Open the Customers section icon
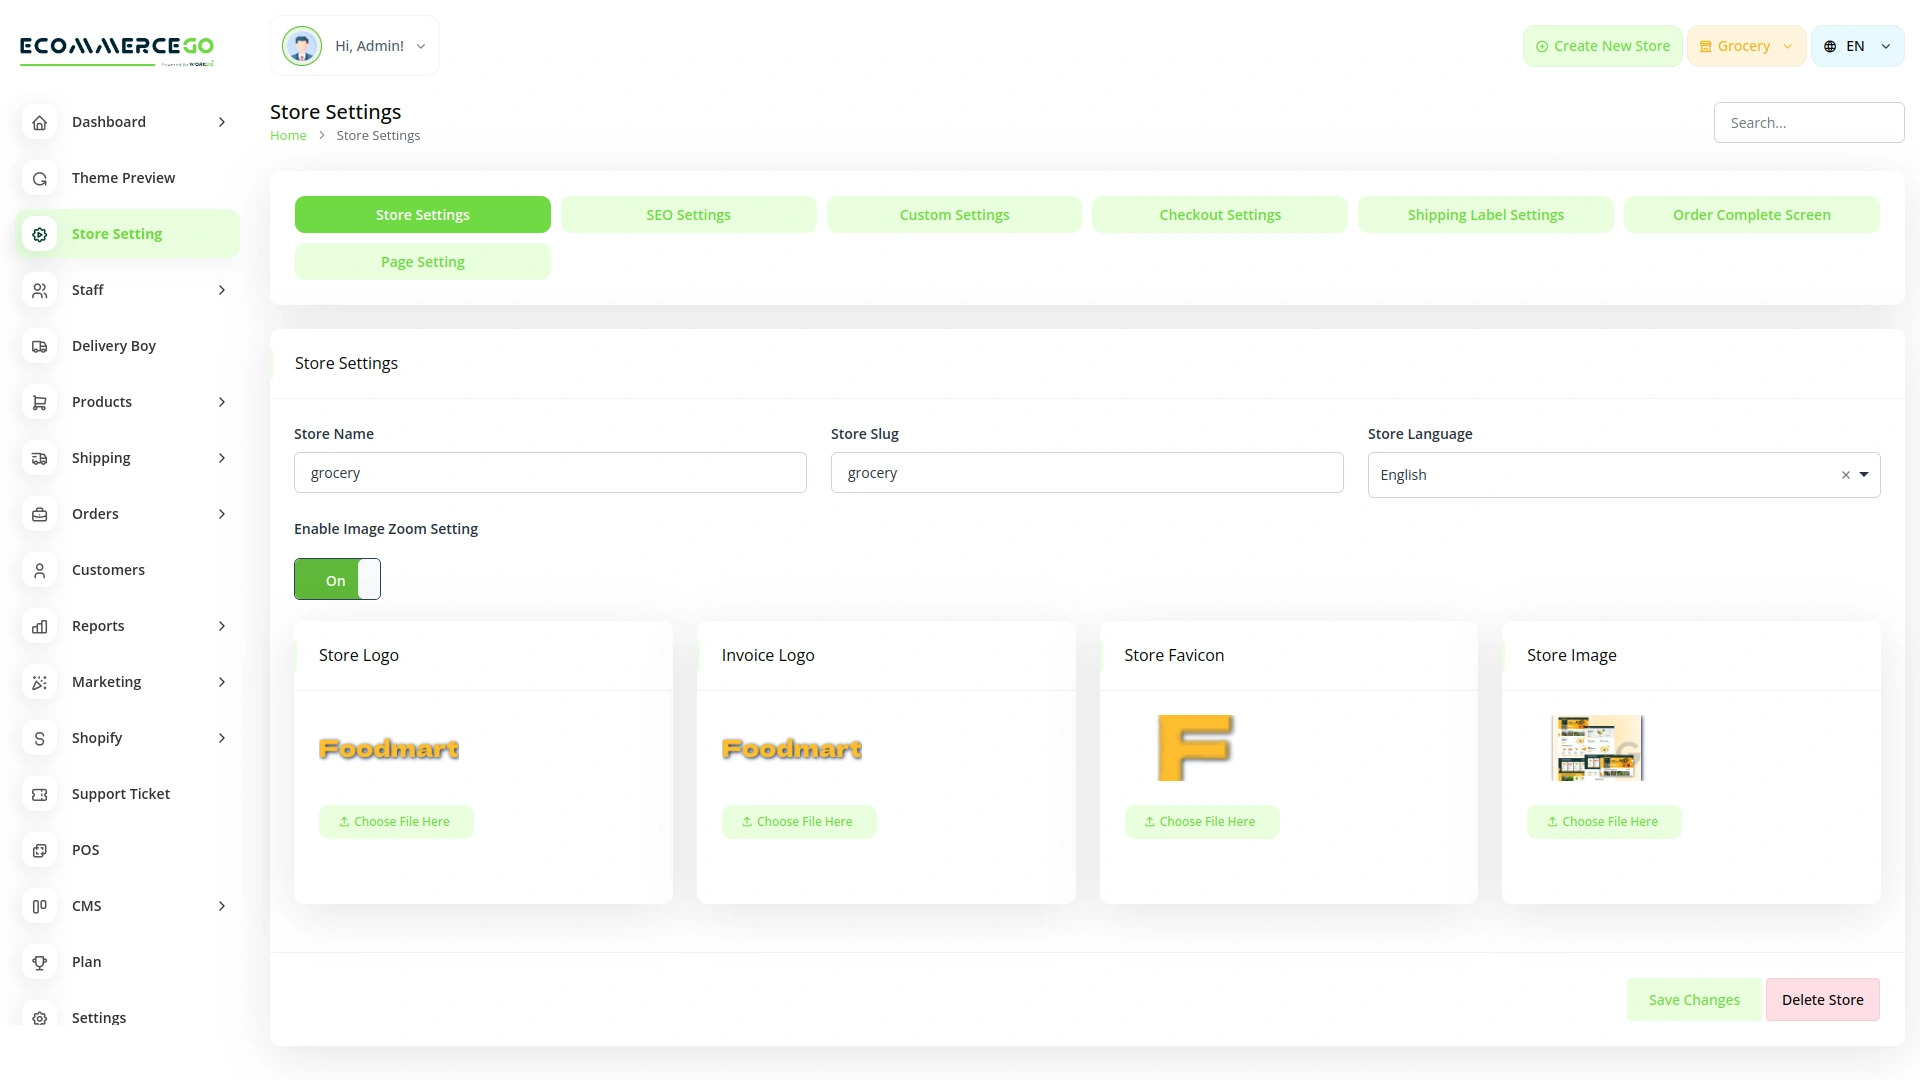Screen dimensions: 1920x1080 (x=39, y=570)
